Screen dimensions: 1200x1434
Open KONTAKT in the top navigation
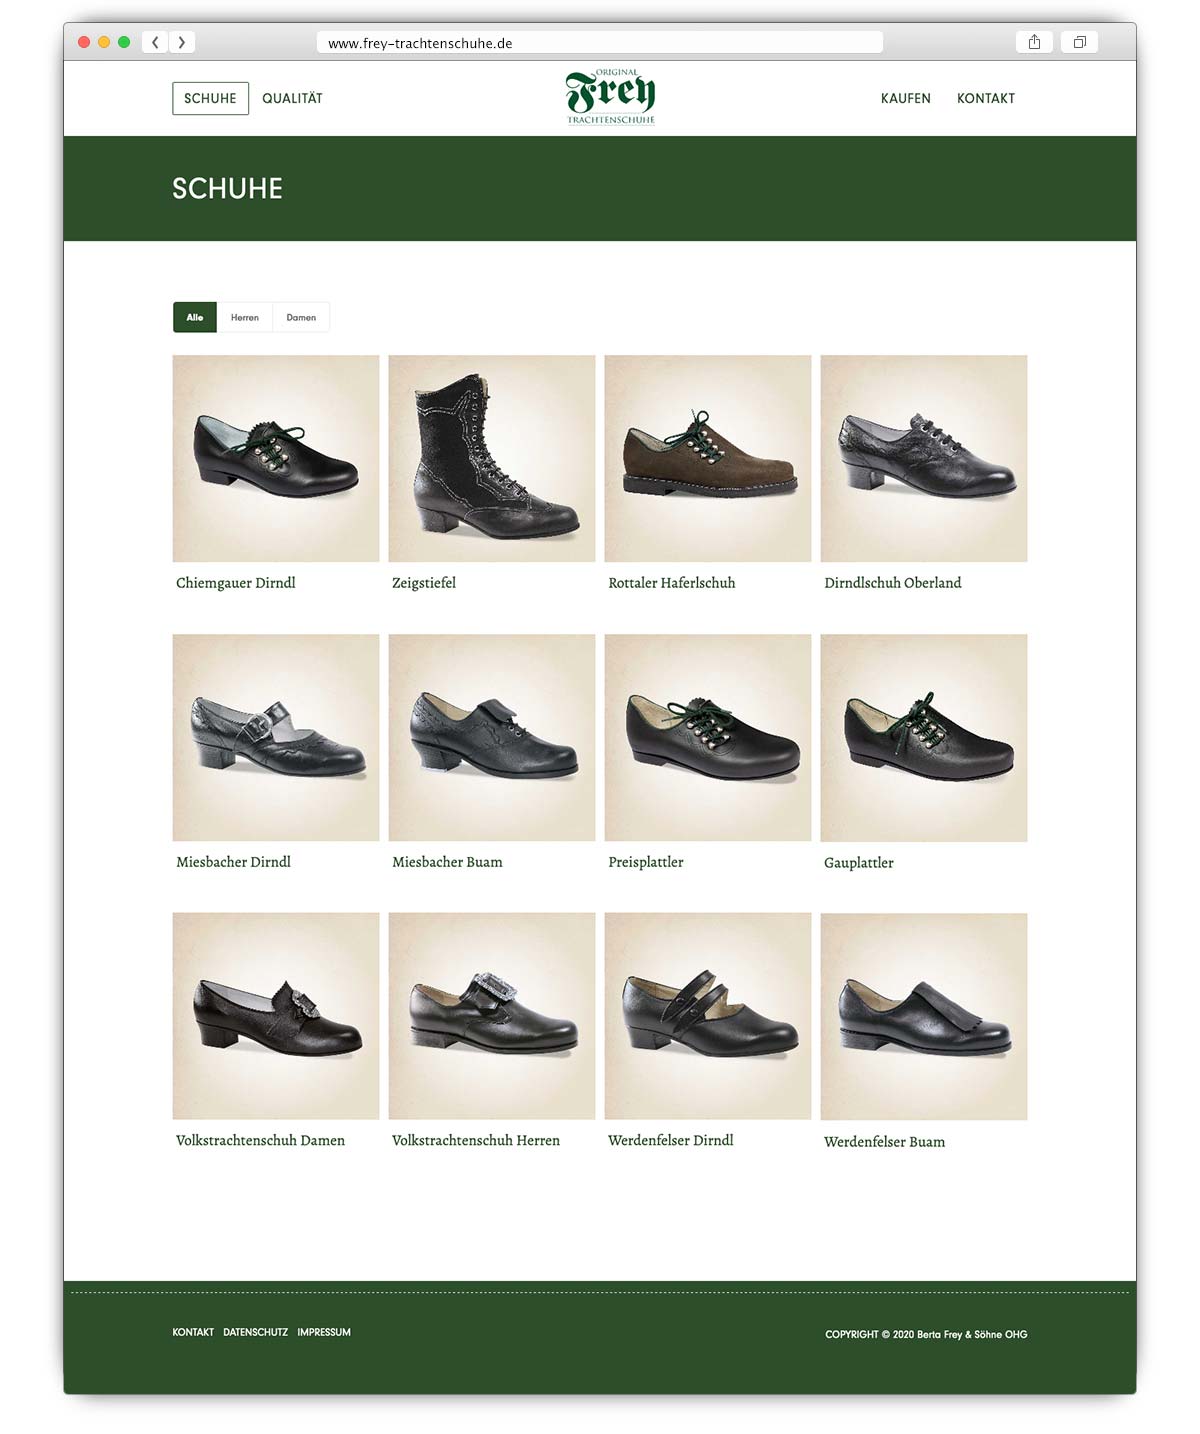click(x=986, y=98)
